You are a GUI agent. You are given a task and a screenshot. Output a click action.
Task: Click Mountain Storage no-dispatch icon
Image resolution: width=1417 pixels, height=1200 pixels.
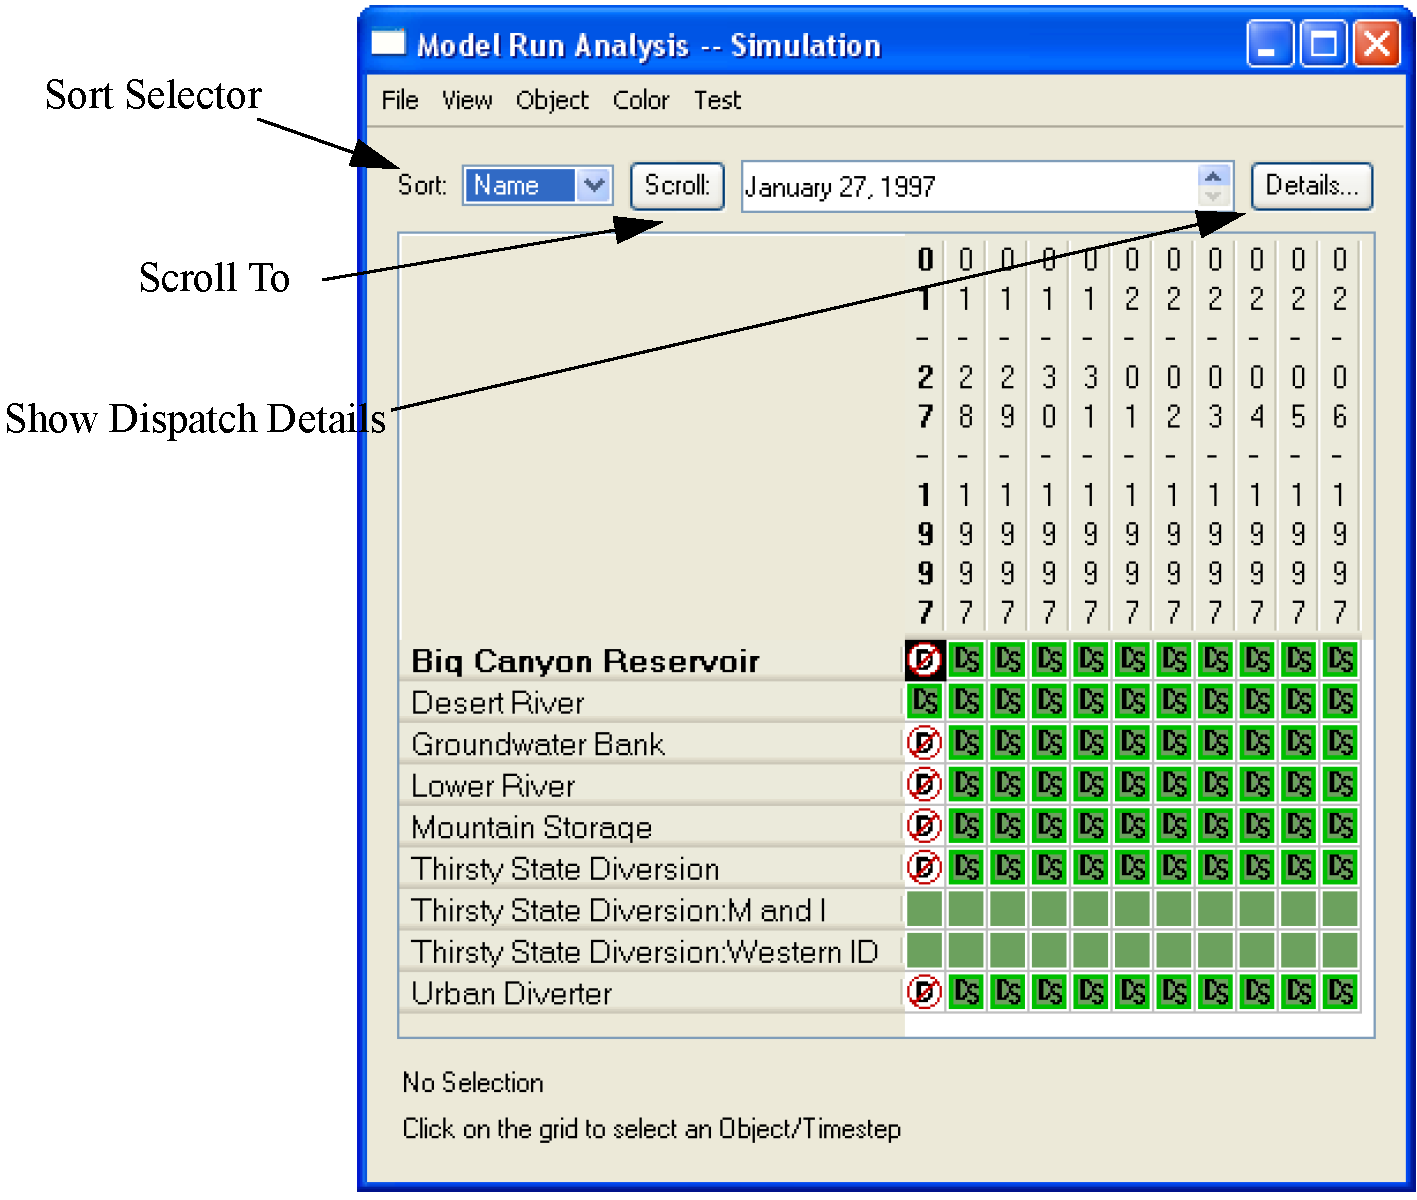[x=924, y=826]
